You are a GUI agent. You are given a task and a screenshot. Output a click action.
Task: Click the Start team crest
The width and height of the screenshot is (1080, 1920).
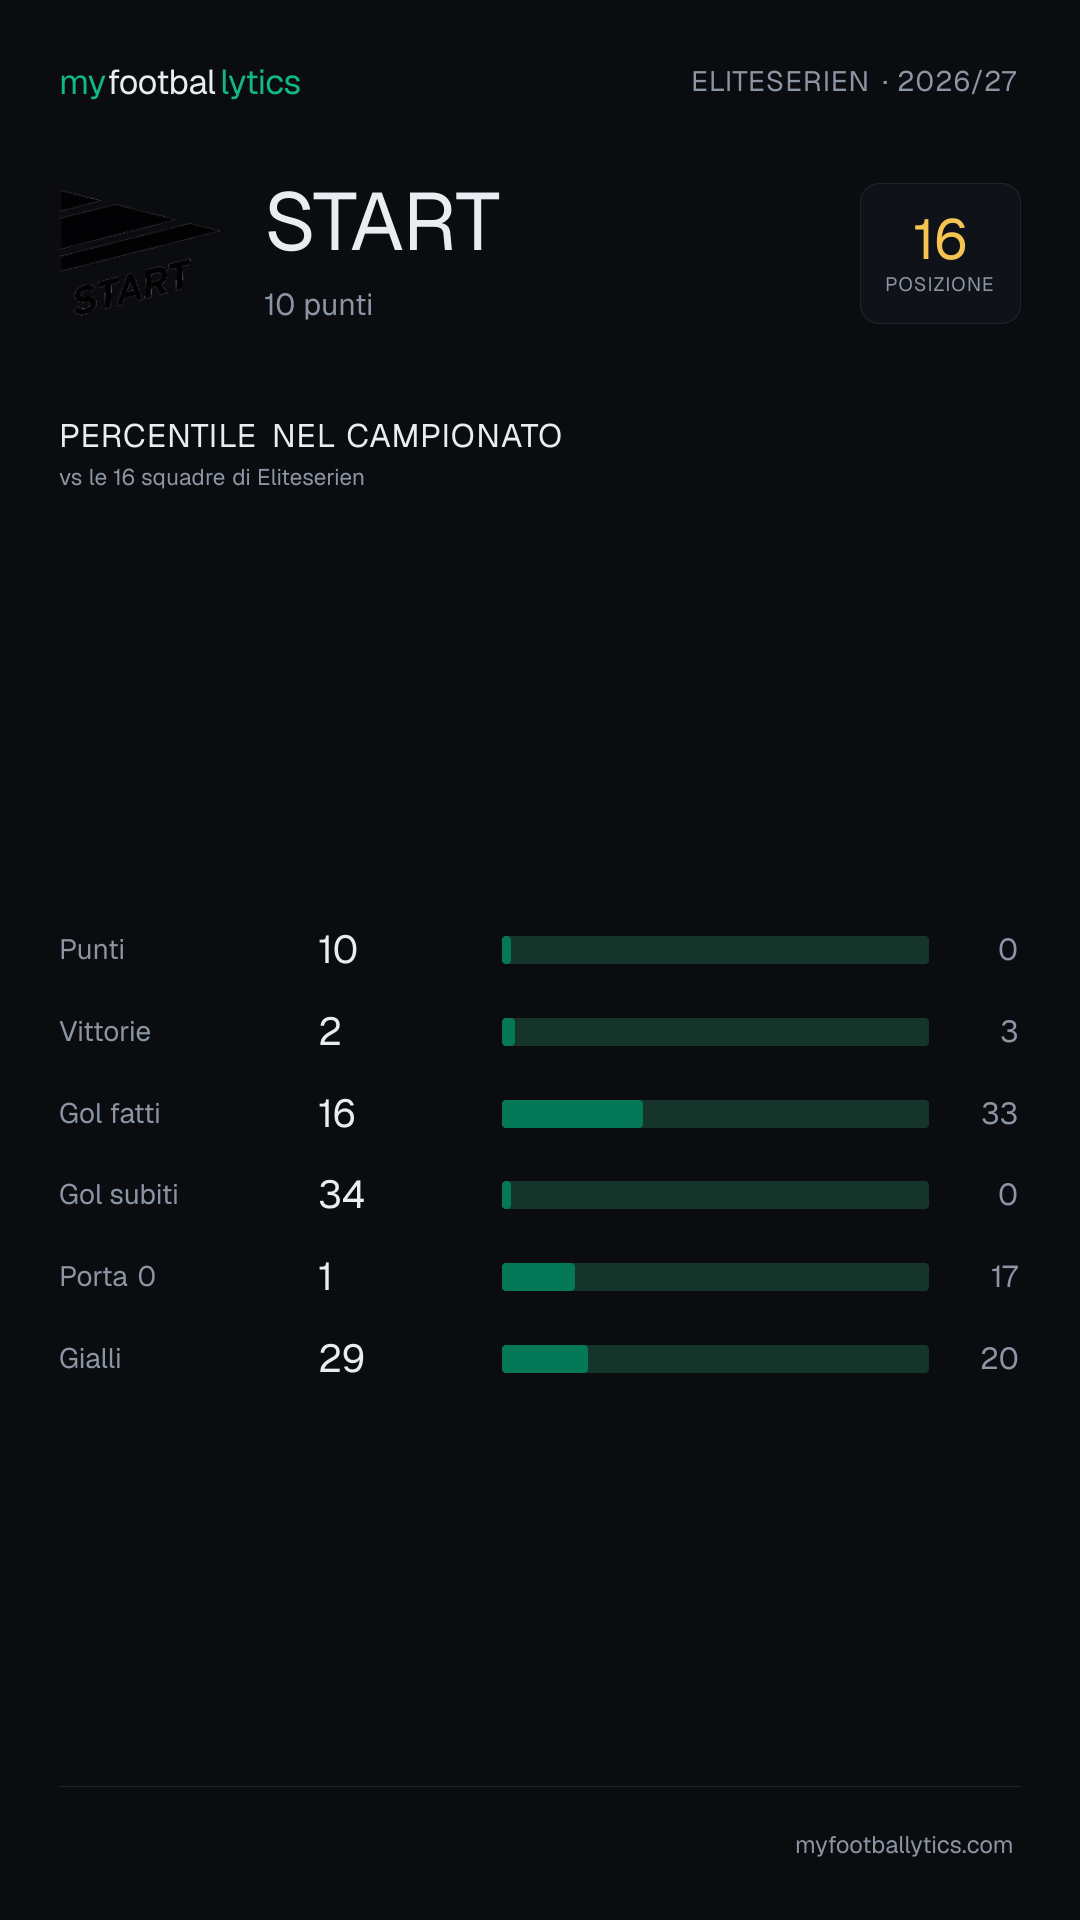[140, 253]
